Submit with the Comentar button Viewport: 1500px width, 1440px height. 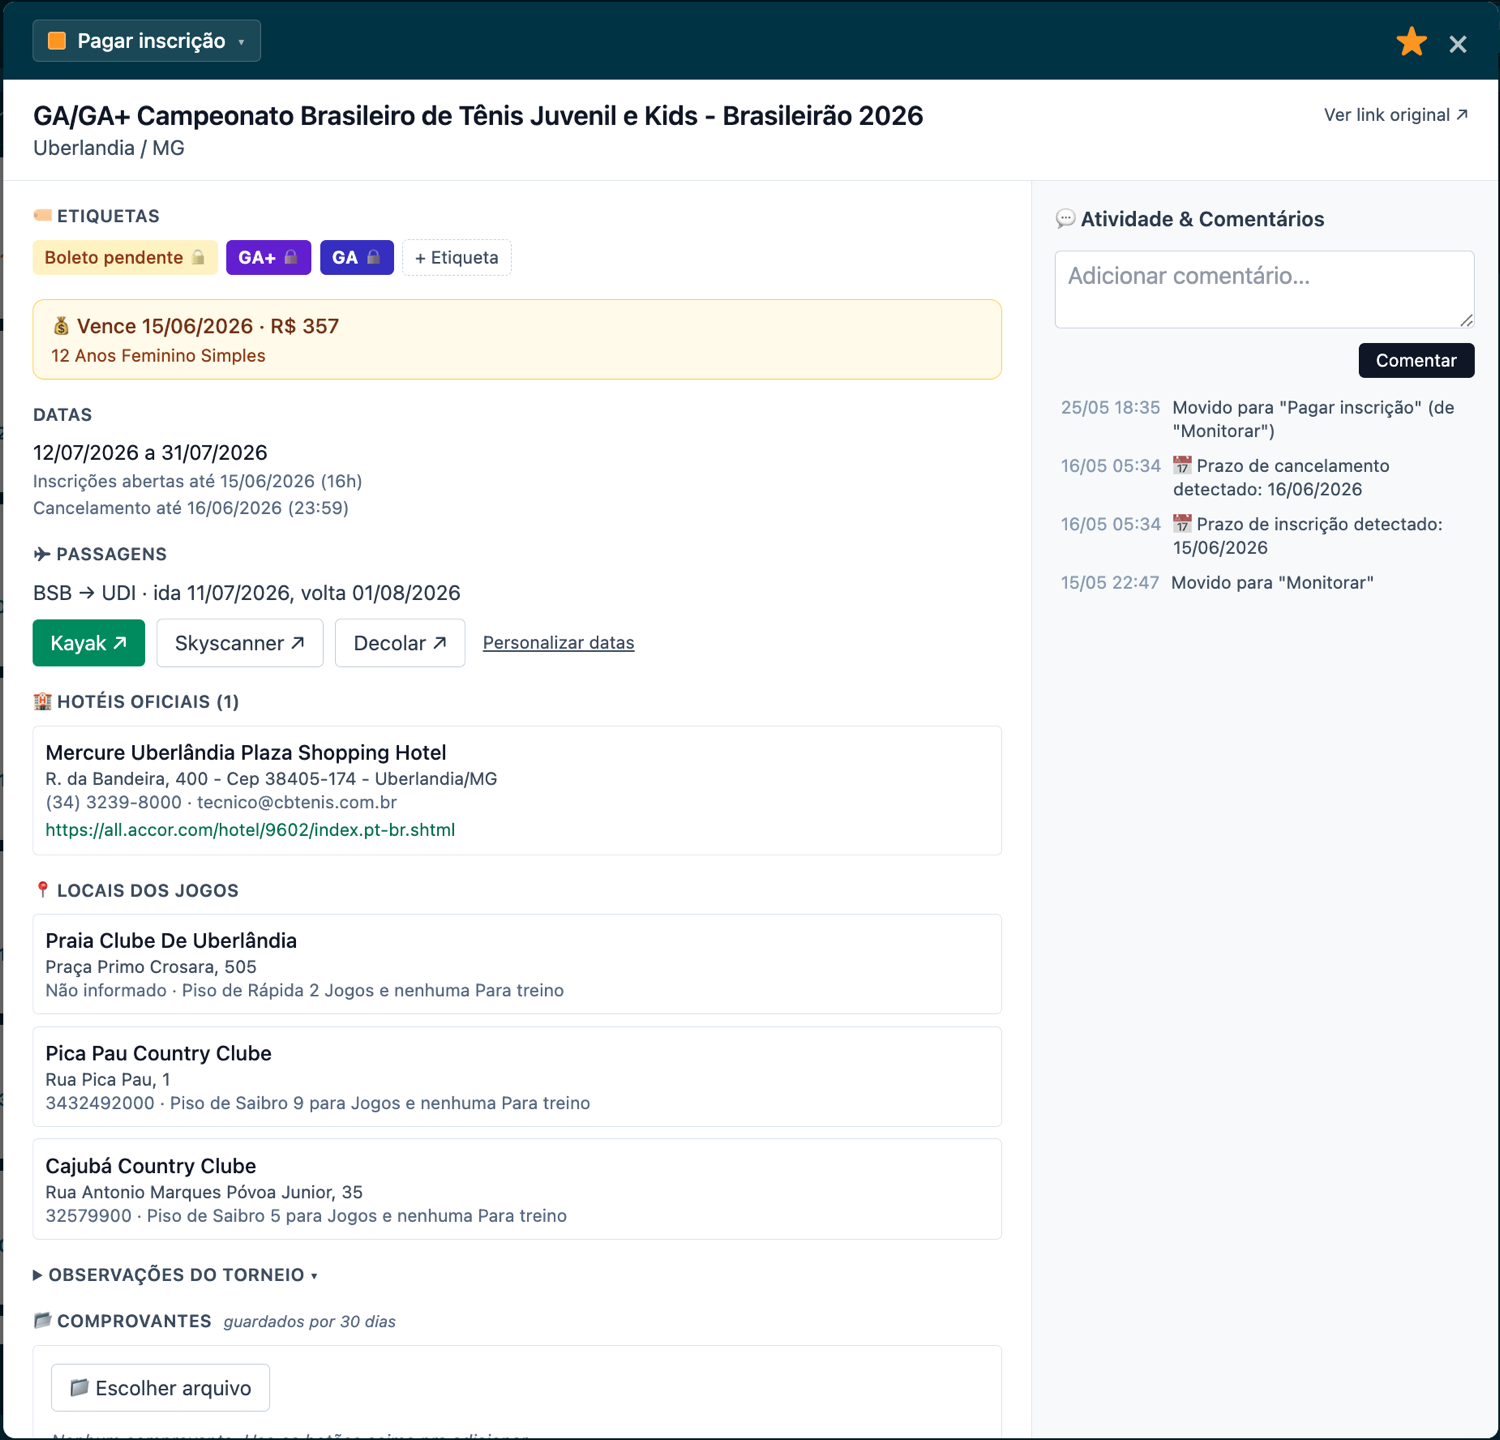(x=1416, y=360)
